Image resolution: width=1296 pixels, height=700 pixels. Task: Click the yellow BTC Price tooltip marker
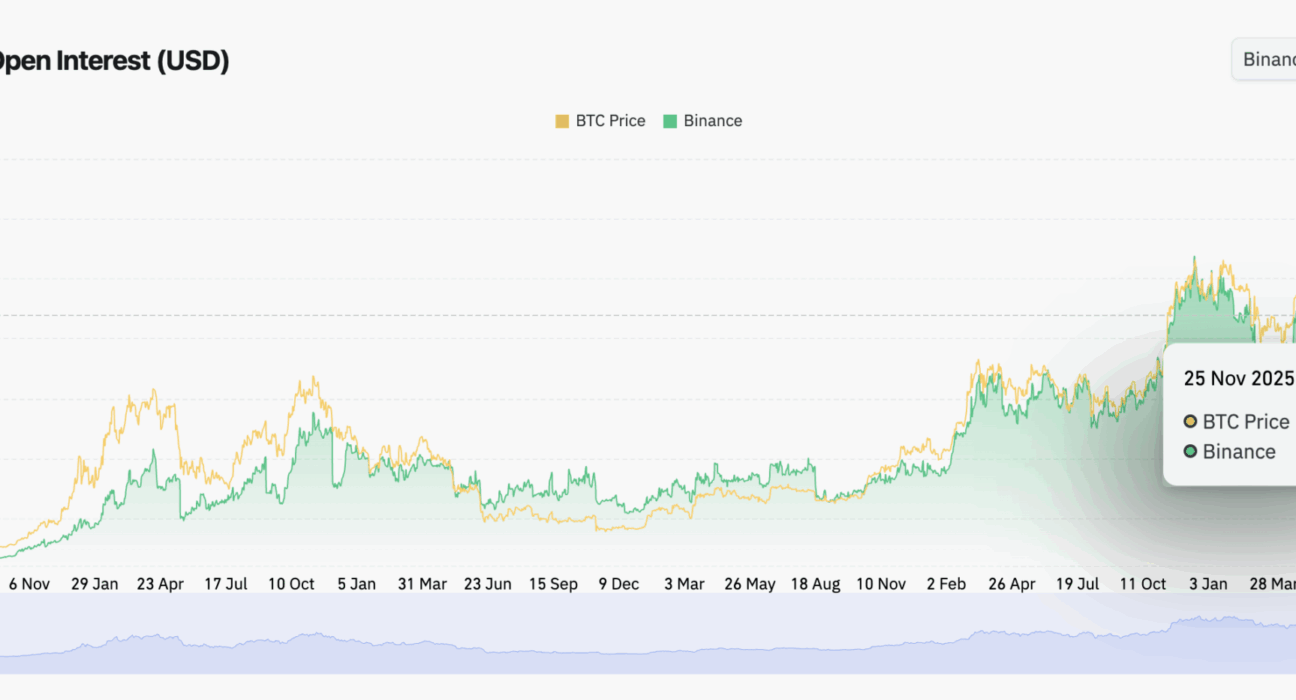(1190, 422)
